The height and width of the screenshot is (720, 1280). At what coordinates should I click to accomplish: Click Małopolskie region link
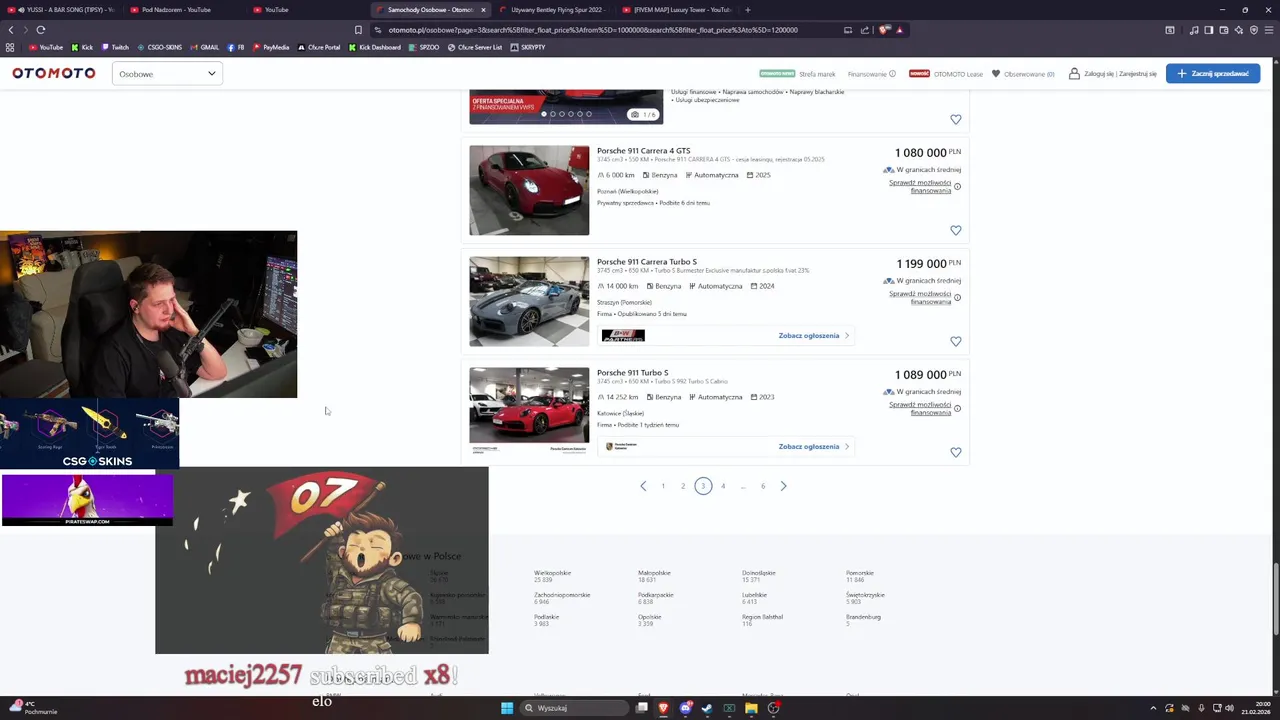point(654,573)
